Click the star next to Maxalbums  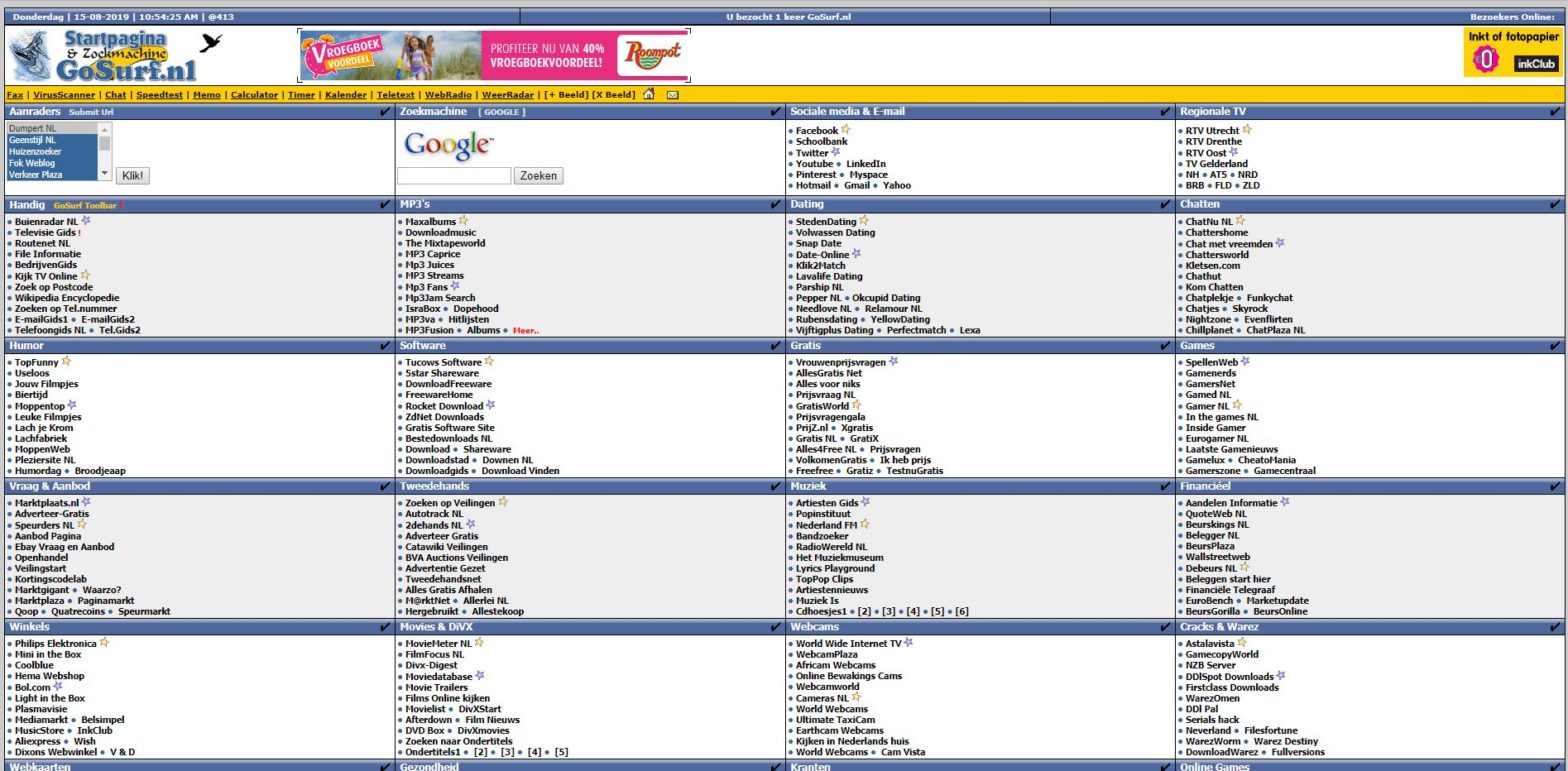tap(463, 221)
